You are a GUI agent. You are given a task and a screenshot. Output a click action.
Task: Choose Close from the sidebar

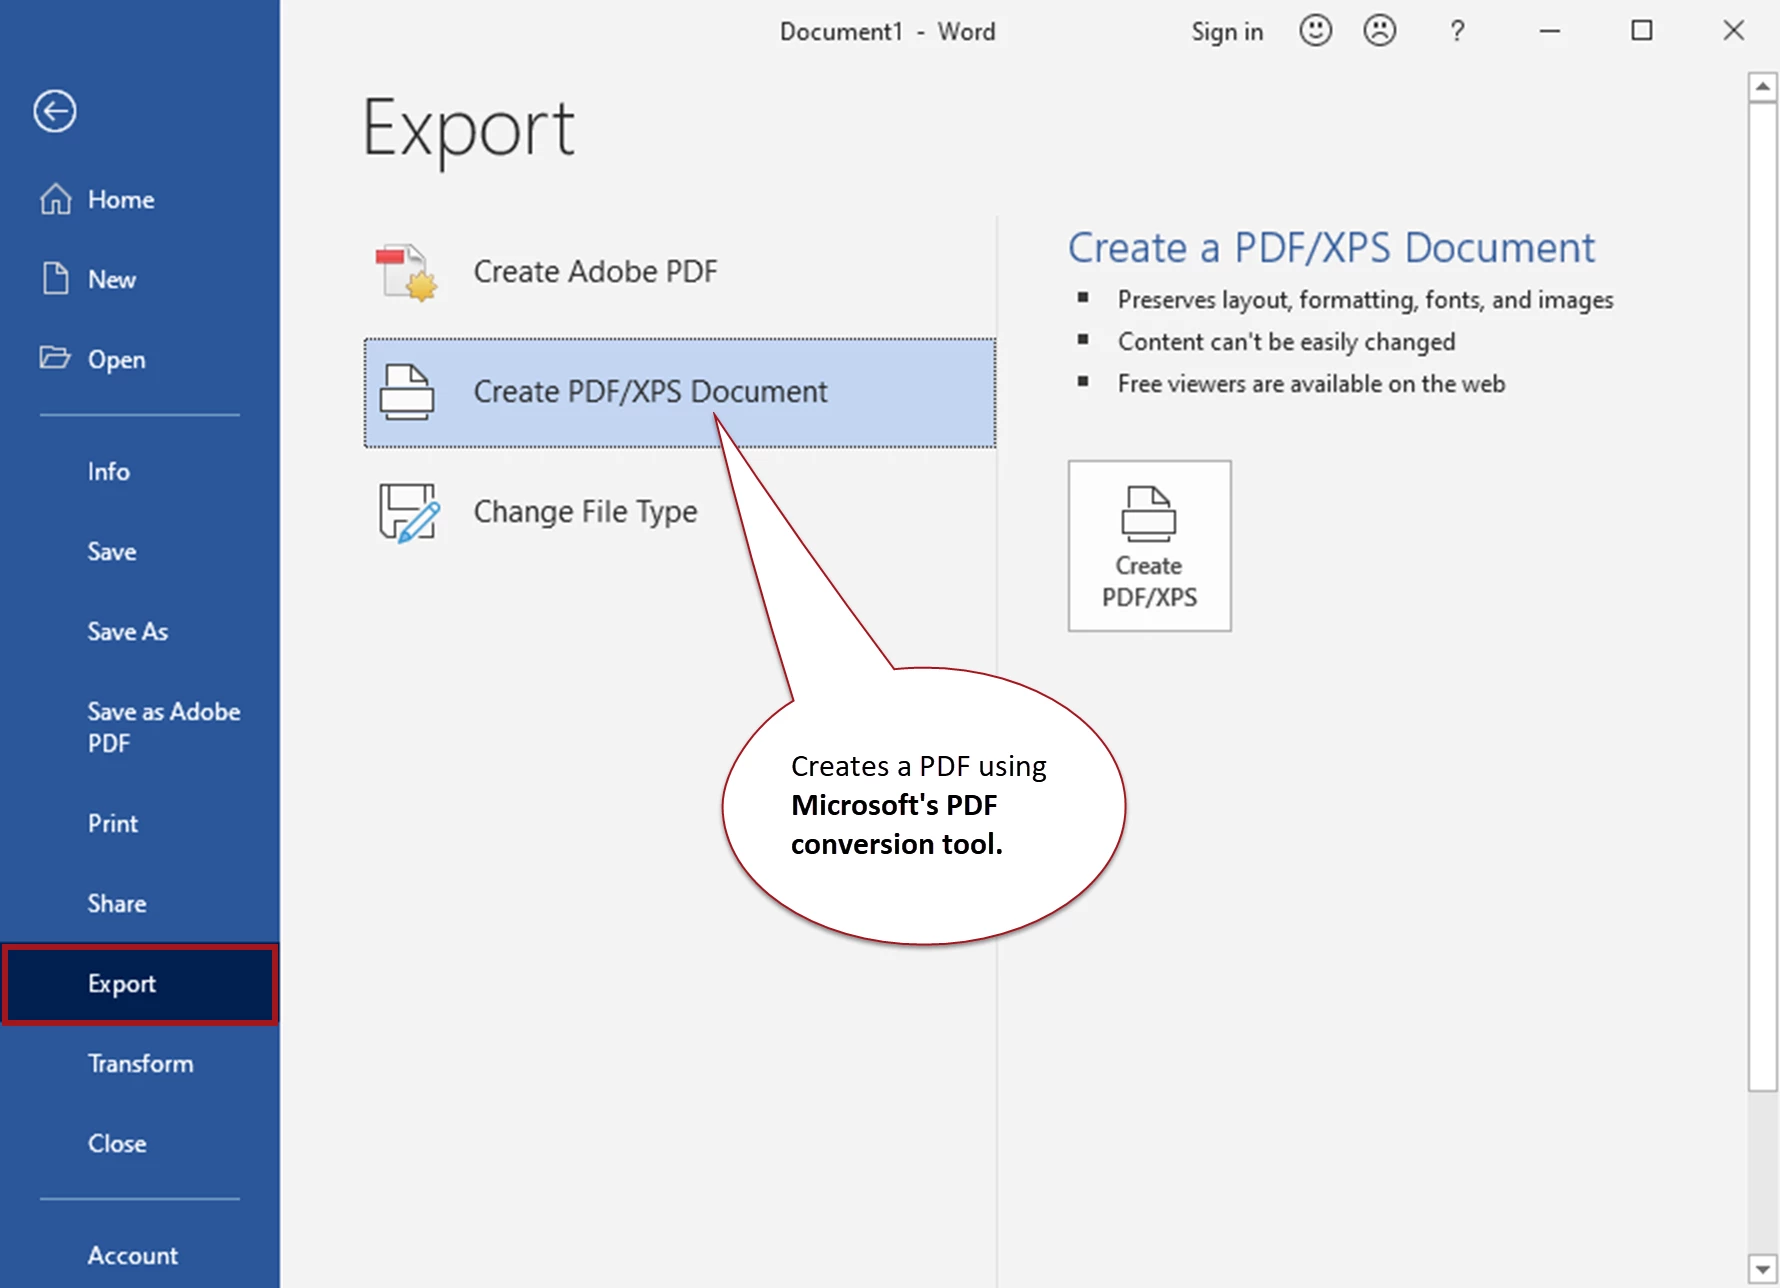click(117, 1143)
